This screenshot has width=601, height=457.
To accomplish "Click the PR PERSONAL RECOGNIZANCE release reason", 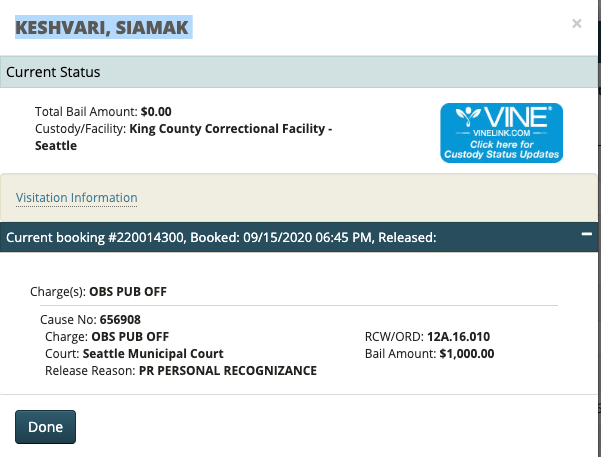I will coord(229,371).
